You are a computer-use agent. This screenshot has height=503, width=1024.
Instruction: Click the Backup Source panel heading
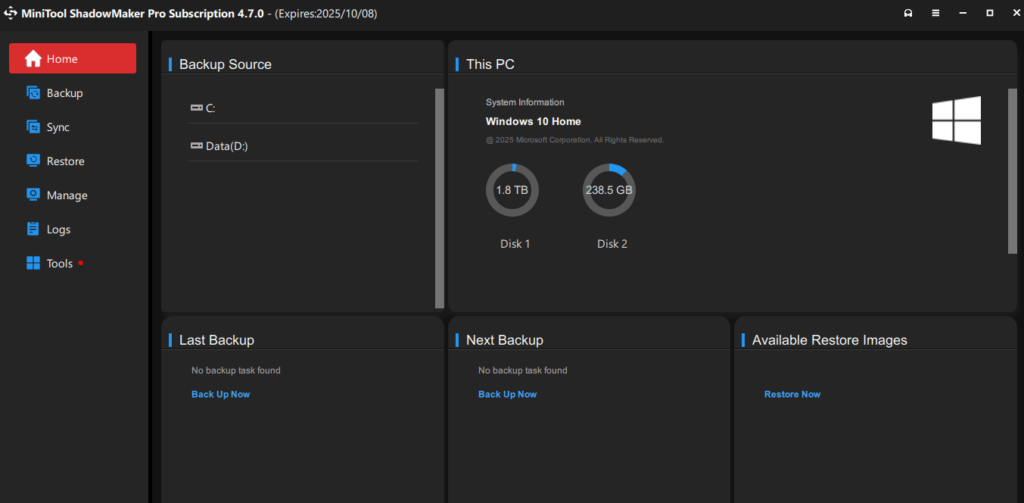(225, 64)
